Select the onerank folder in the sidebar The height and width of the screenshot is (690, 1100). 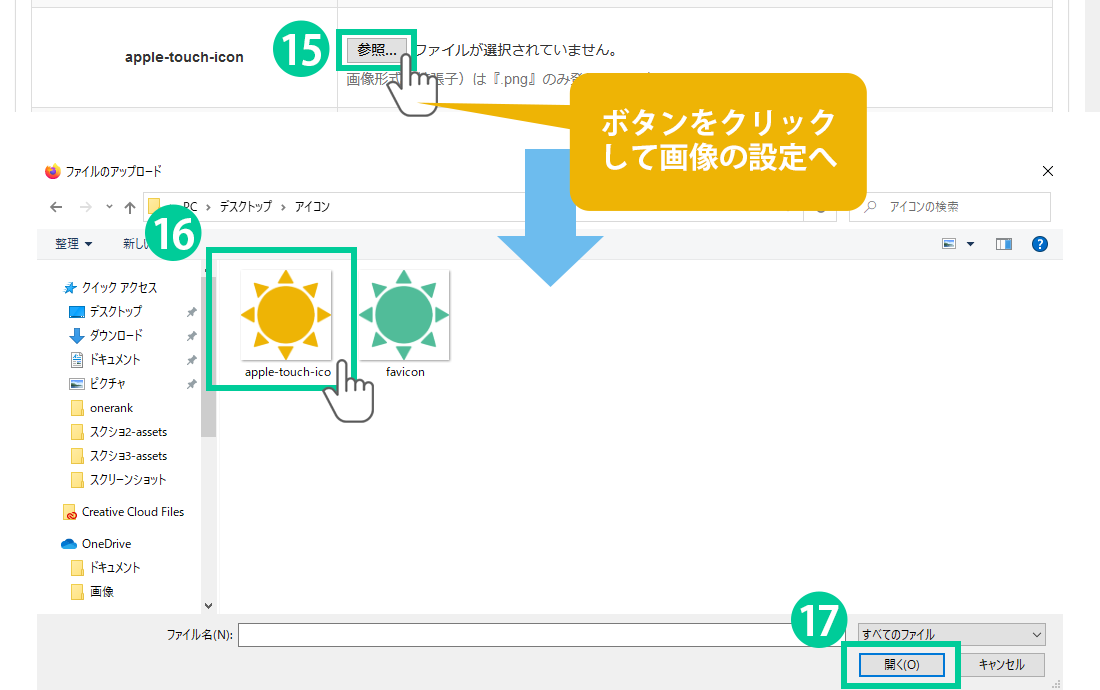pos(110,408)
